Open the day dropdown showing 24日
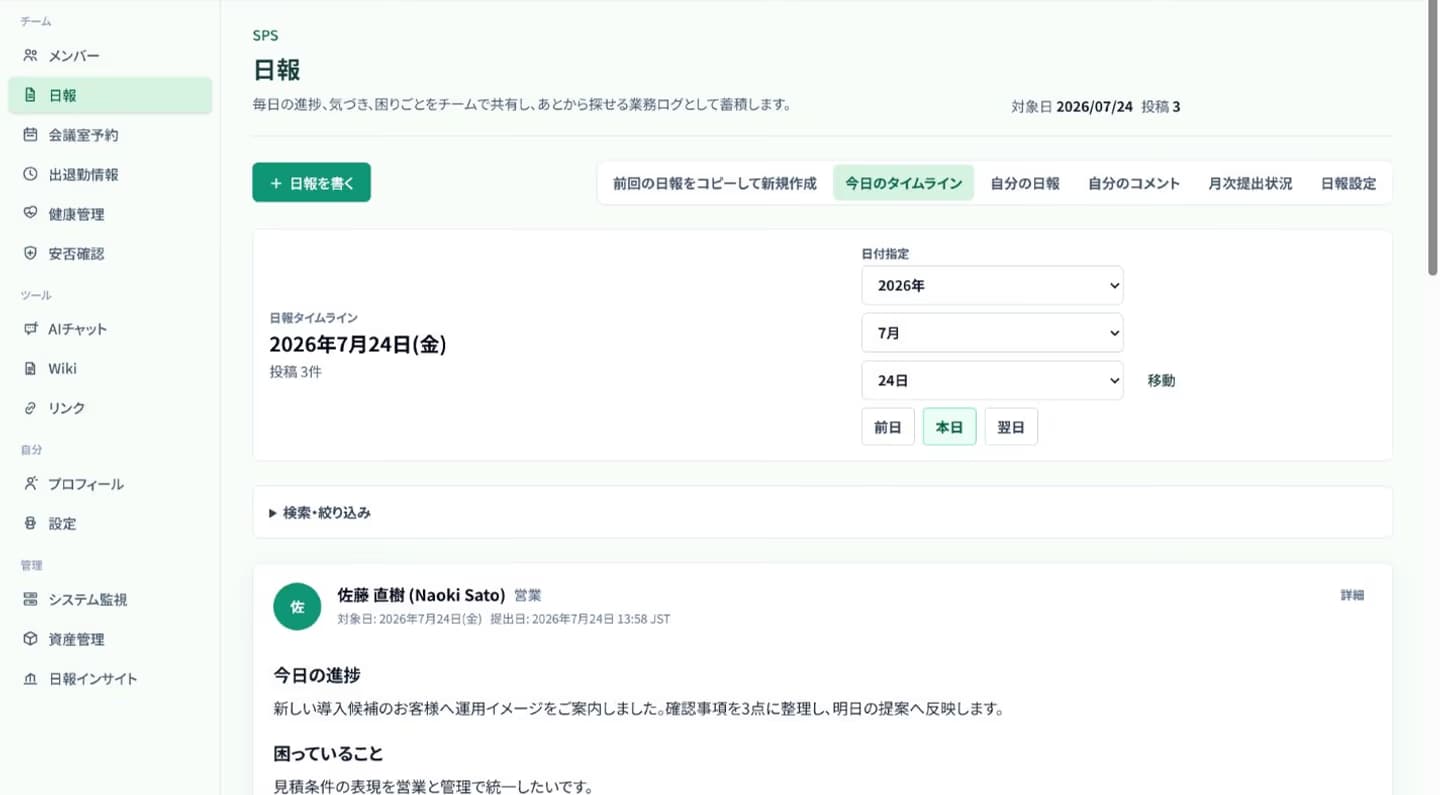This screenshot has height=795, width=1440. tap(992, 380)
